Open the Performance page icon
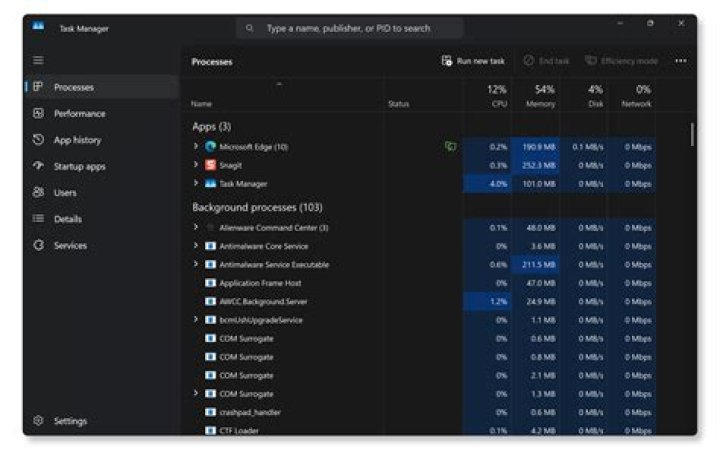Screen dimensions: 720x450 pos(38,114)
